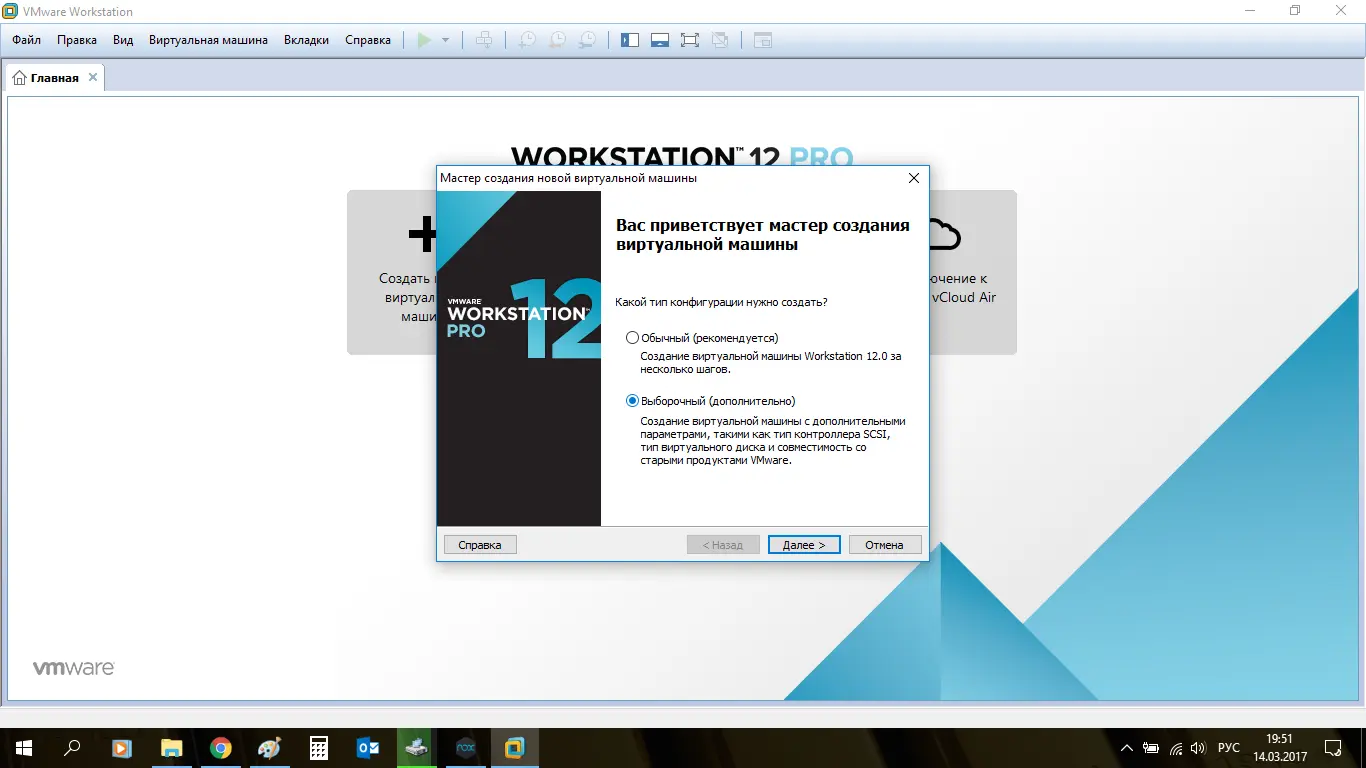Click the Далее button to continue

(x=804, y=545)
